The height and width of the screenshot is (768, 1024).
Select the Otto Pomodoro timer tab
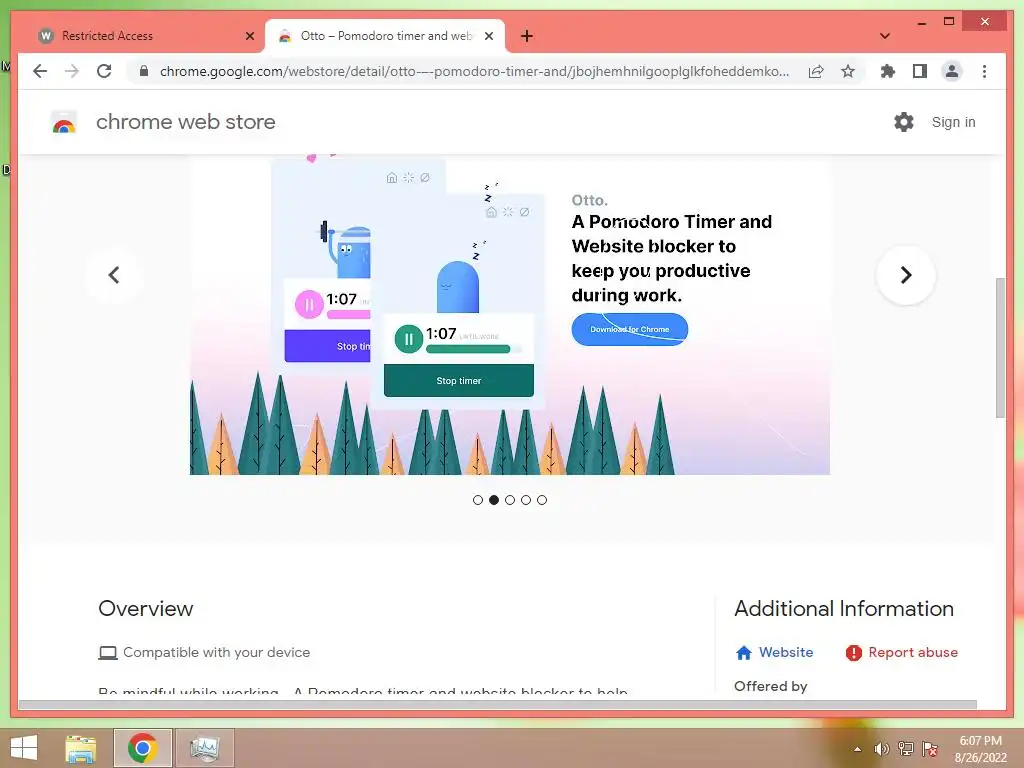tap(385, 36)
